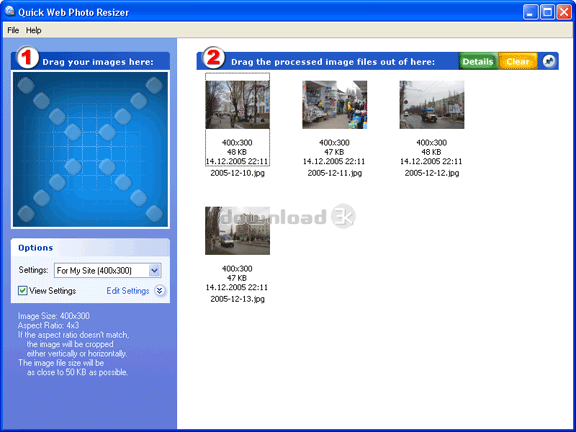Uncheck the View Settings checkbox

coord(23,291)
